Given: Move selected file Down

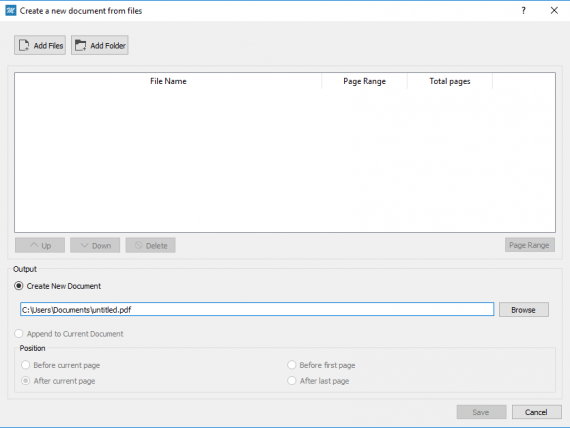Looking at the screenshot, I should pyautogui.click(x=95, y=245).
